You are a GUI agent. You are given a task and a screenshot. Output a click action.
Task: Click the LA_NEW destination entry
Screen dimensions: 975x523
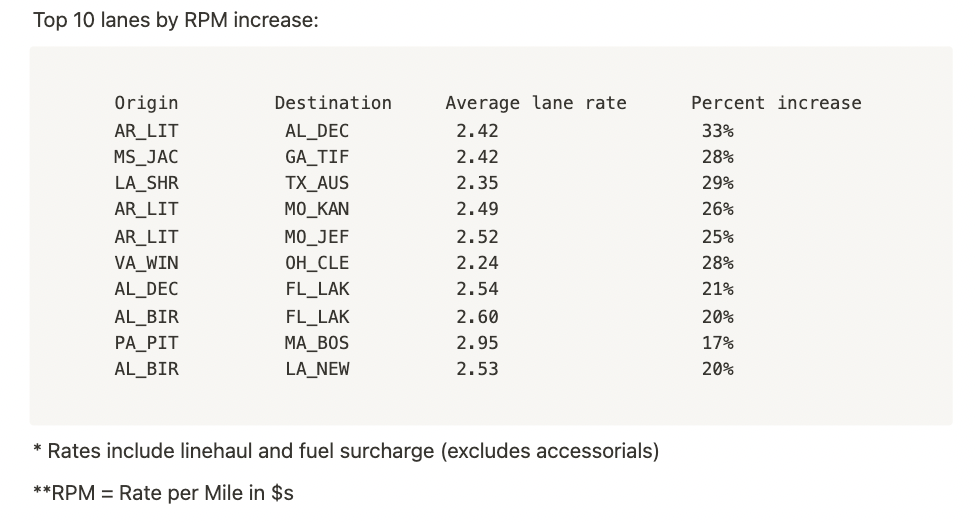[x=317, y=369]
